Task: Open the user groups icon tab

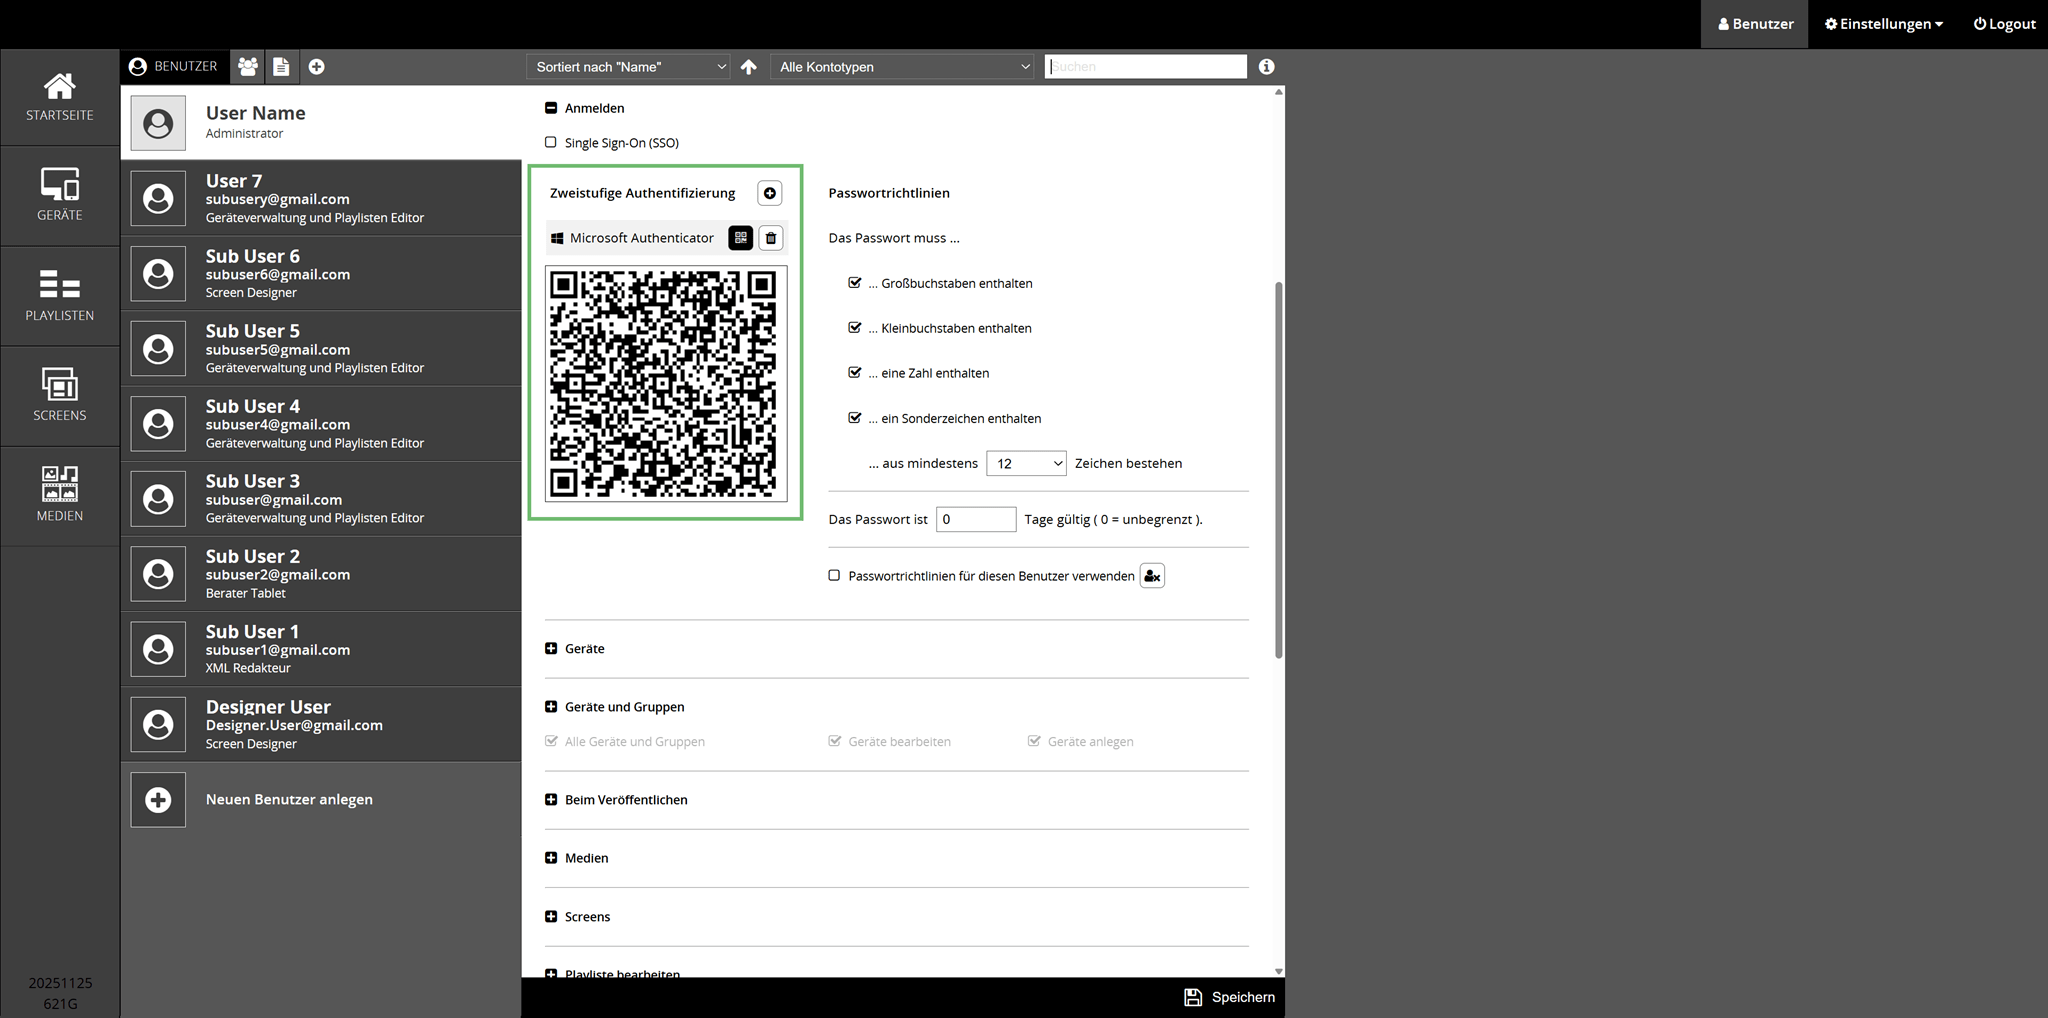Action: tap(247, 67)
